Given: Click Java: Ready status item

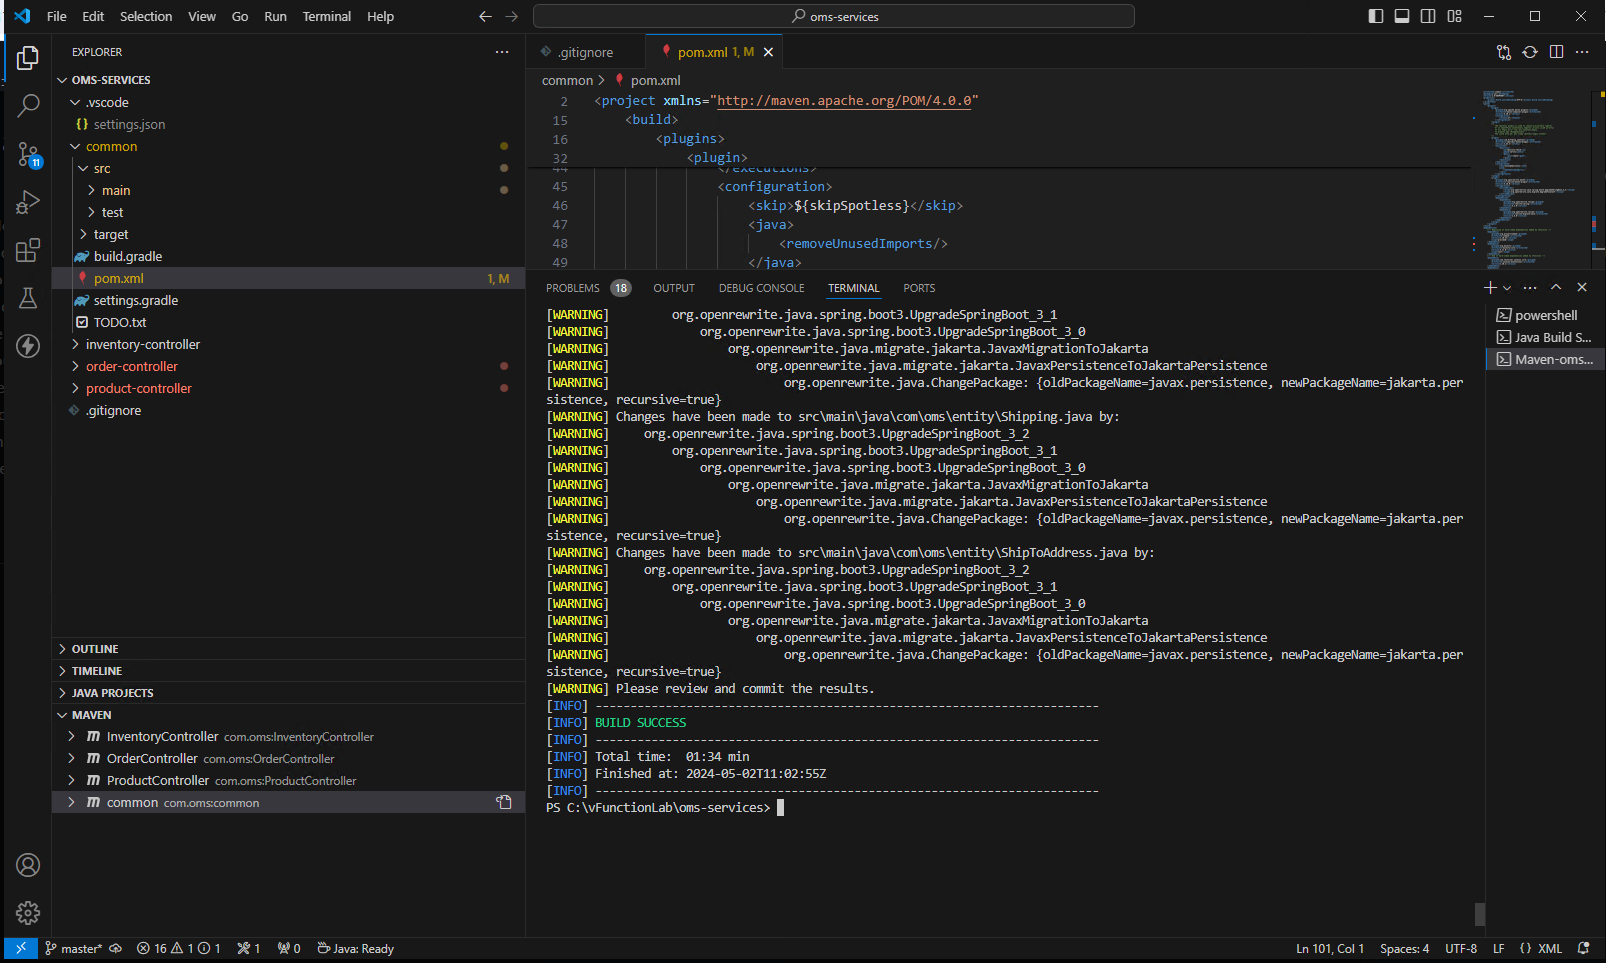Looking at the screenshot, I should point(356,948).
